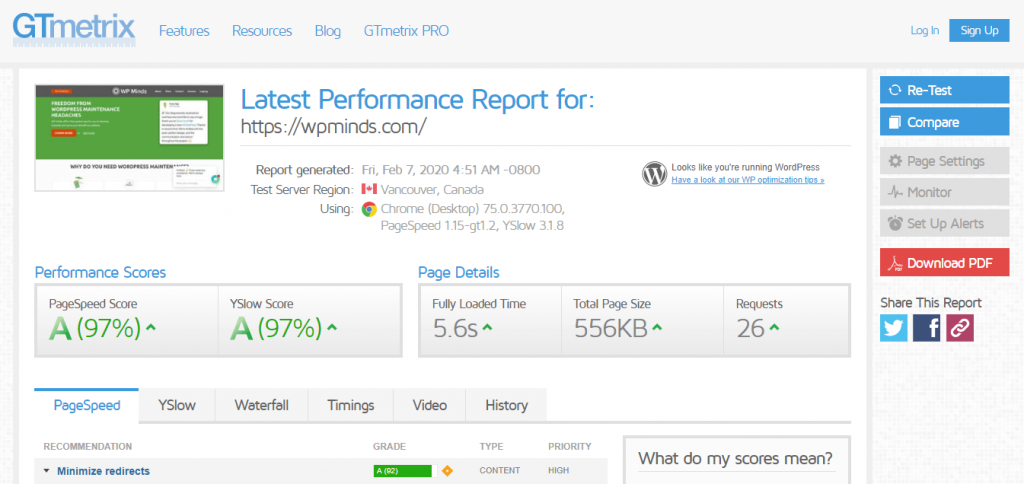
Task: Click the https://wpminds.com/ URL text
Action: [x=334, y=126]
